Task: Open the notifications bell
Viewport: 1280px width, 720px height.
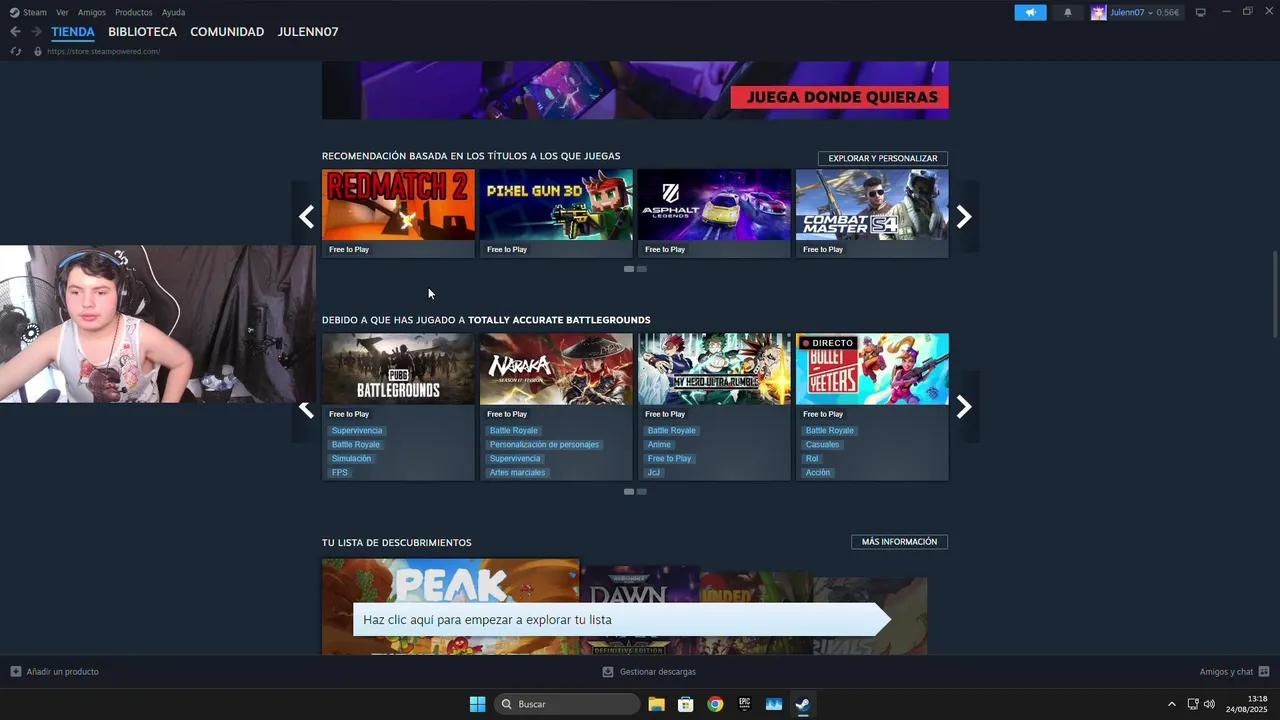Action: [x=1068, y=12]
